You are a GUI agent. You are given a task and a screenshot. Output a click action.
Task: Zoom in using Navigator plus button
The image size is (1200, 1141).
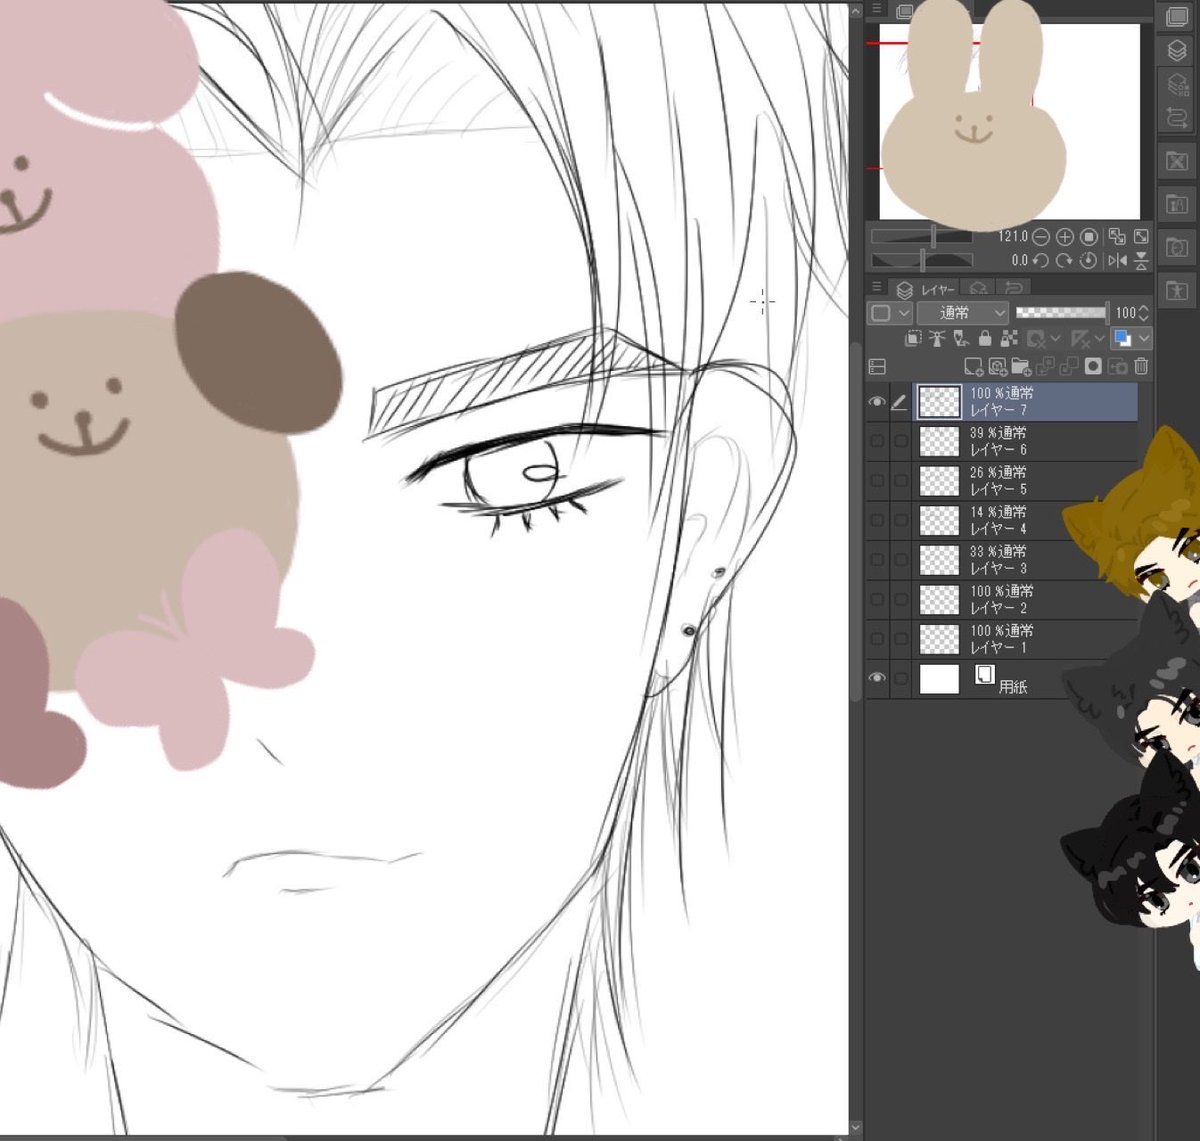point(1065,237)
